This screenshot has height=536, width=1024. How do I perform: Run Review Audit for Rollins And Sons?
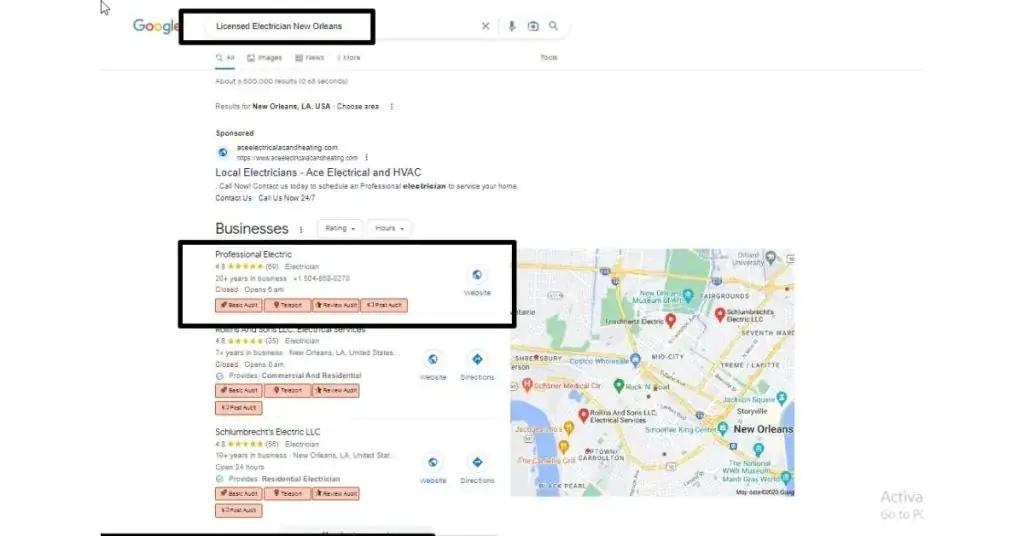click(x=336, y=390)
